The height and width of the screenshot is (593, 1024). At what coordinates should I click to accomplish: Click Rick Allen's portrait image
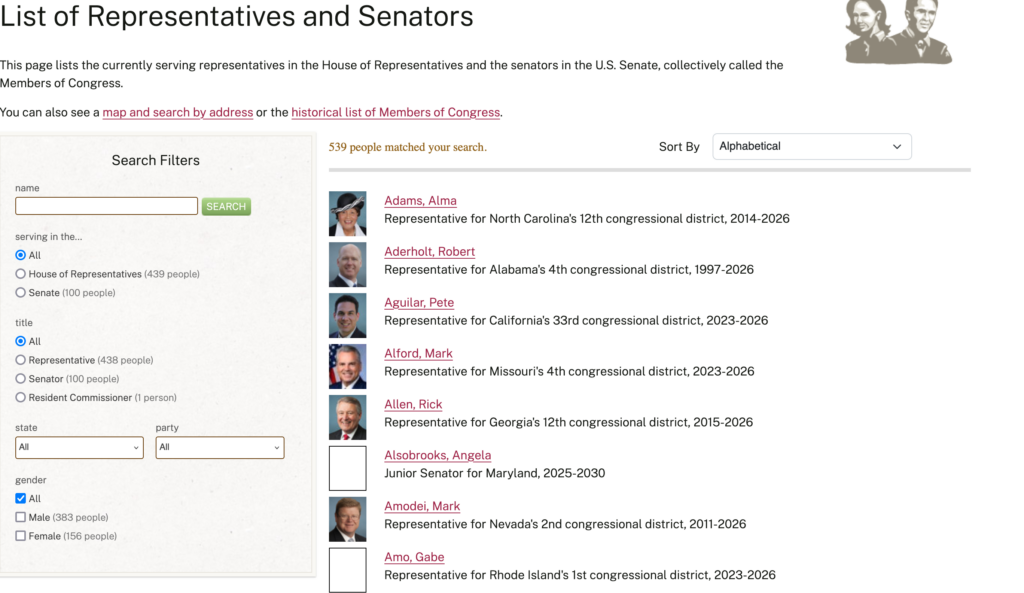coord(347,417)
